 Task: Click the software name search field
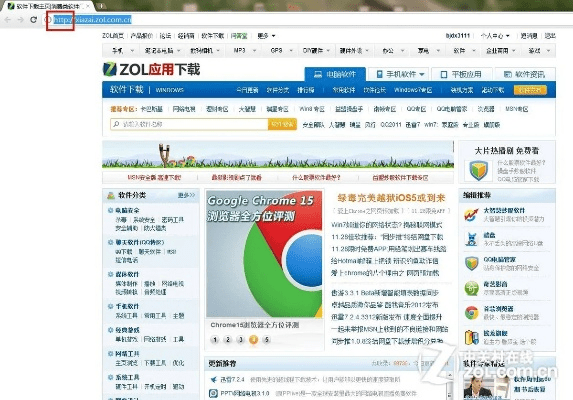click(x=189, y=124)
